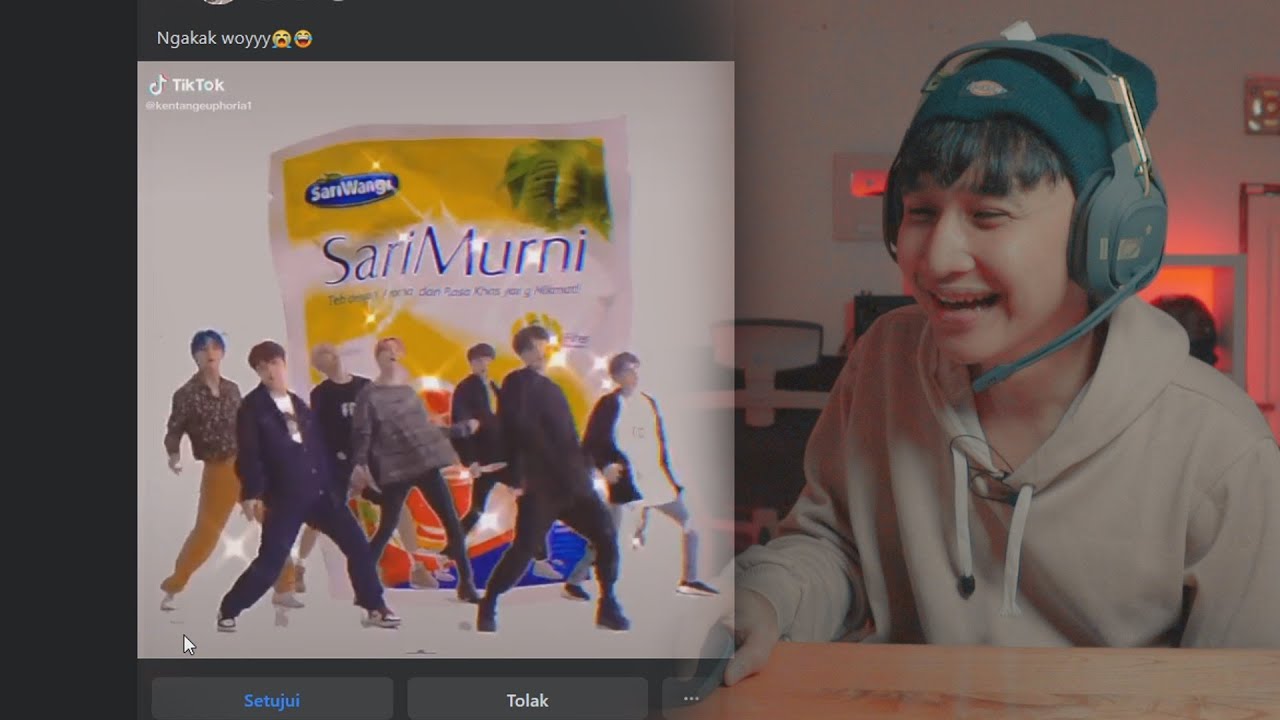Approve the post with the Setujui button
The image size is (1280, 720).
point(272,699)
